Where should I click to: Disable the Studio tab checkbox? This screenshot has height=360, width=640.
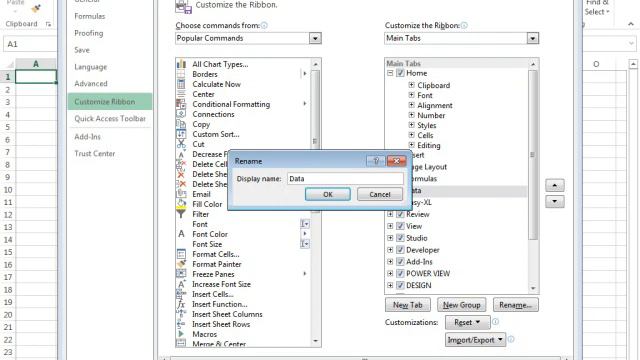(x=400, y=238)
